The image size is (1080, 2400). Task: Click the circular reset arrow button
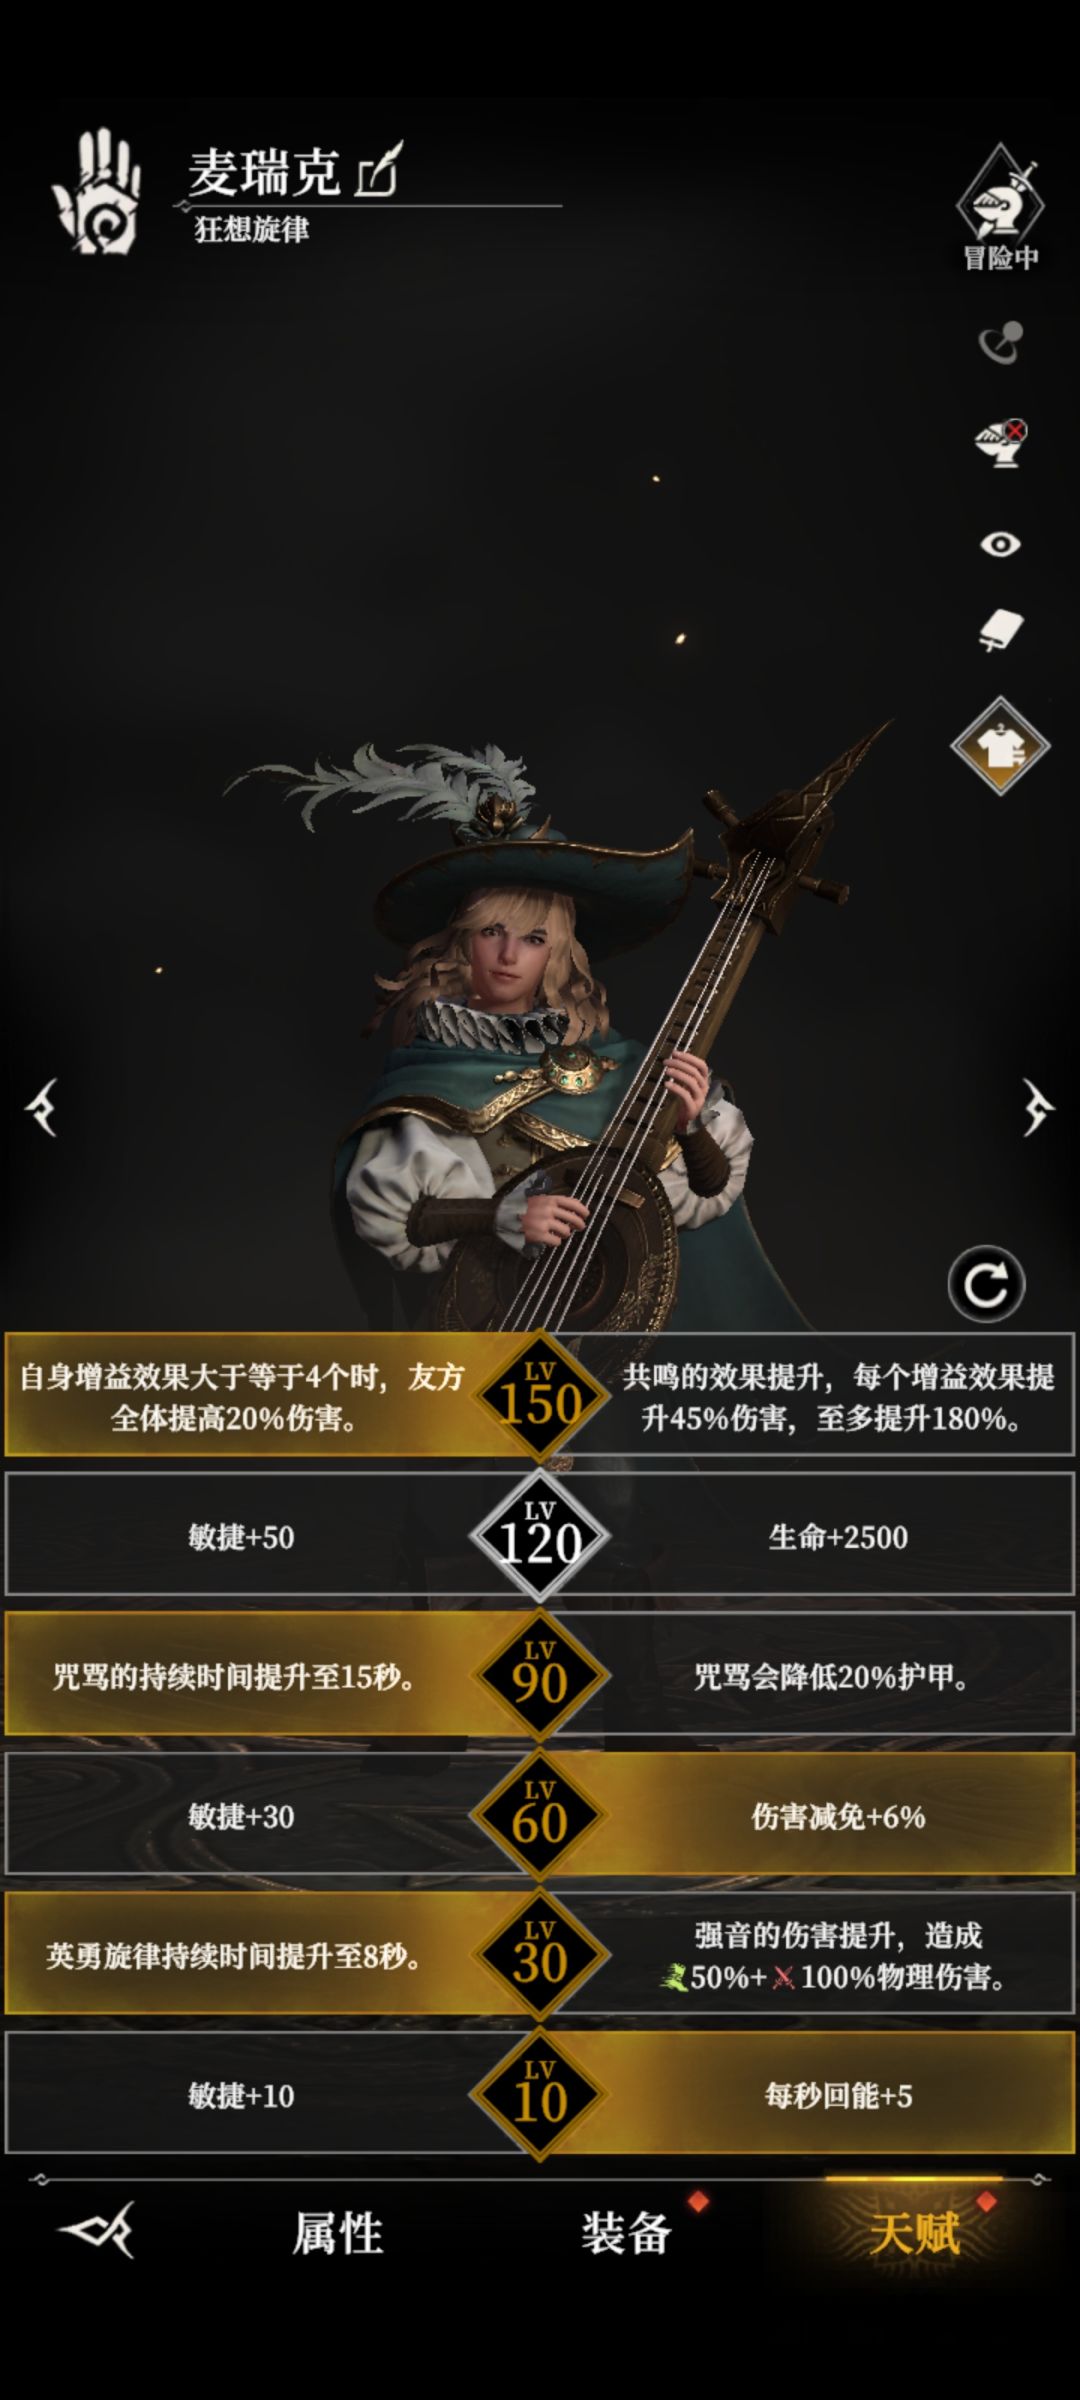tap(986, 1284)
